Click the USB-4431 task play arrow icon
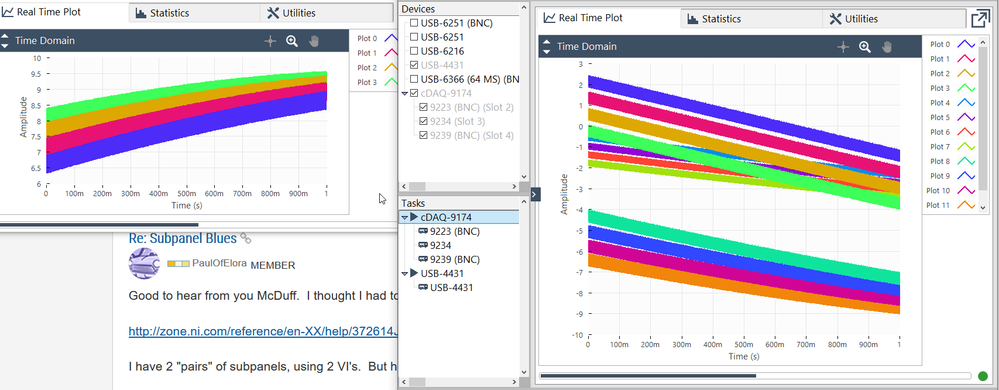Screen dimensions: 999x390 (414, 273)
